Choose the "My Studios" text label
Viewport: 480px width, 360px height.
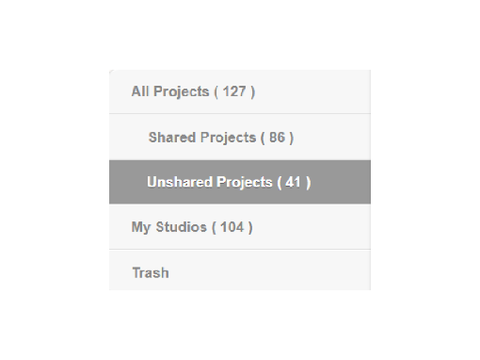click(x=169, y=227)
